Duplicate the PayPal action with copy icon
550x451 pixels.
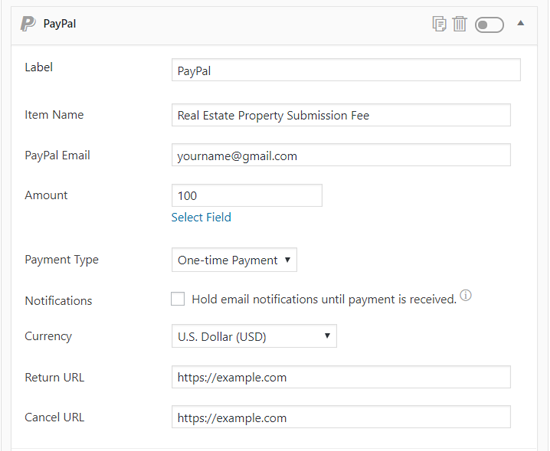(439, 24)
